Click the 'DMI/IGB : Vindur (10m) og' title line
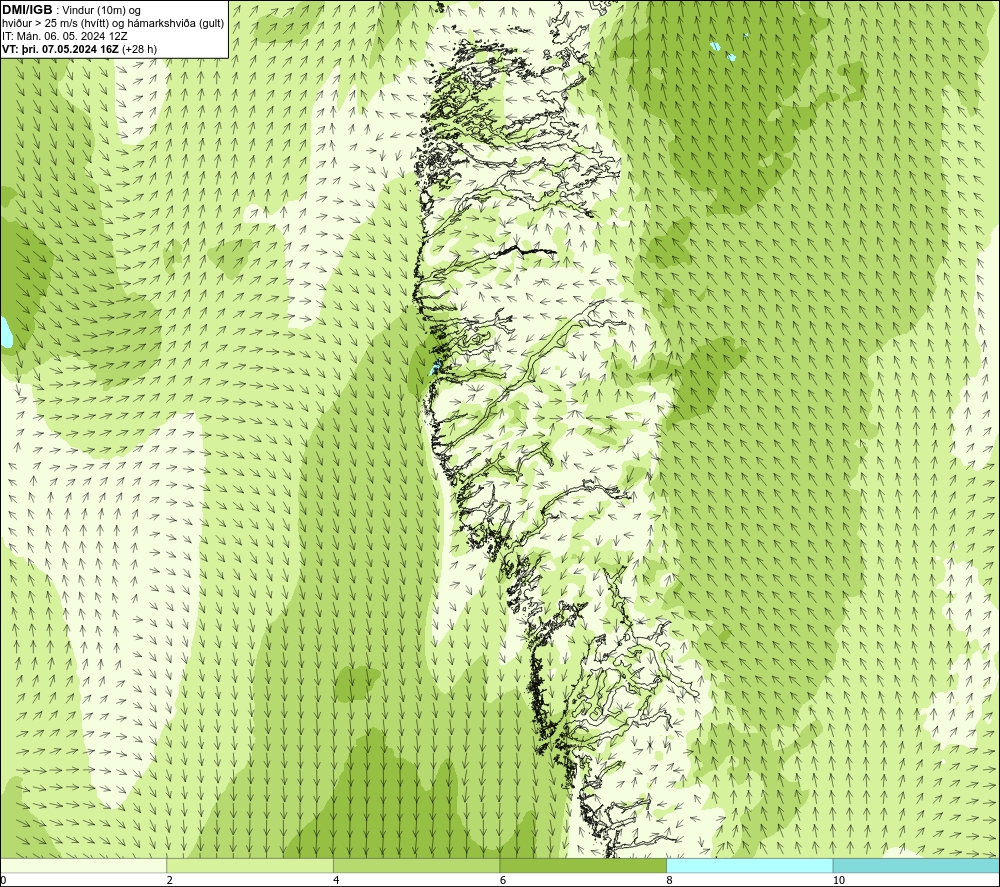 [71, 10]
